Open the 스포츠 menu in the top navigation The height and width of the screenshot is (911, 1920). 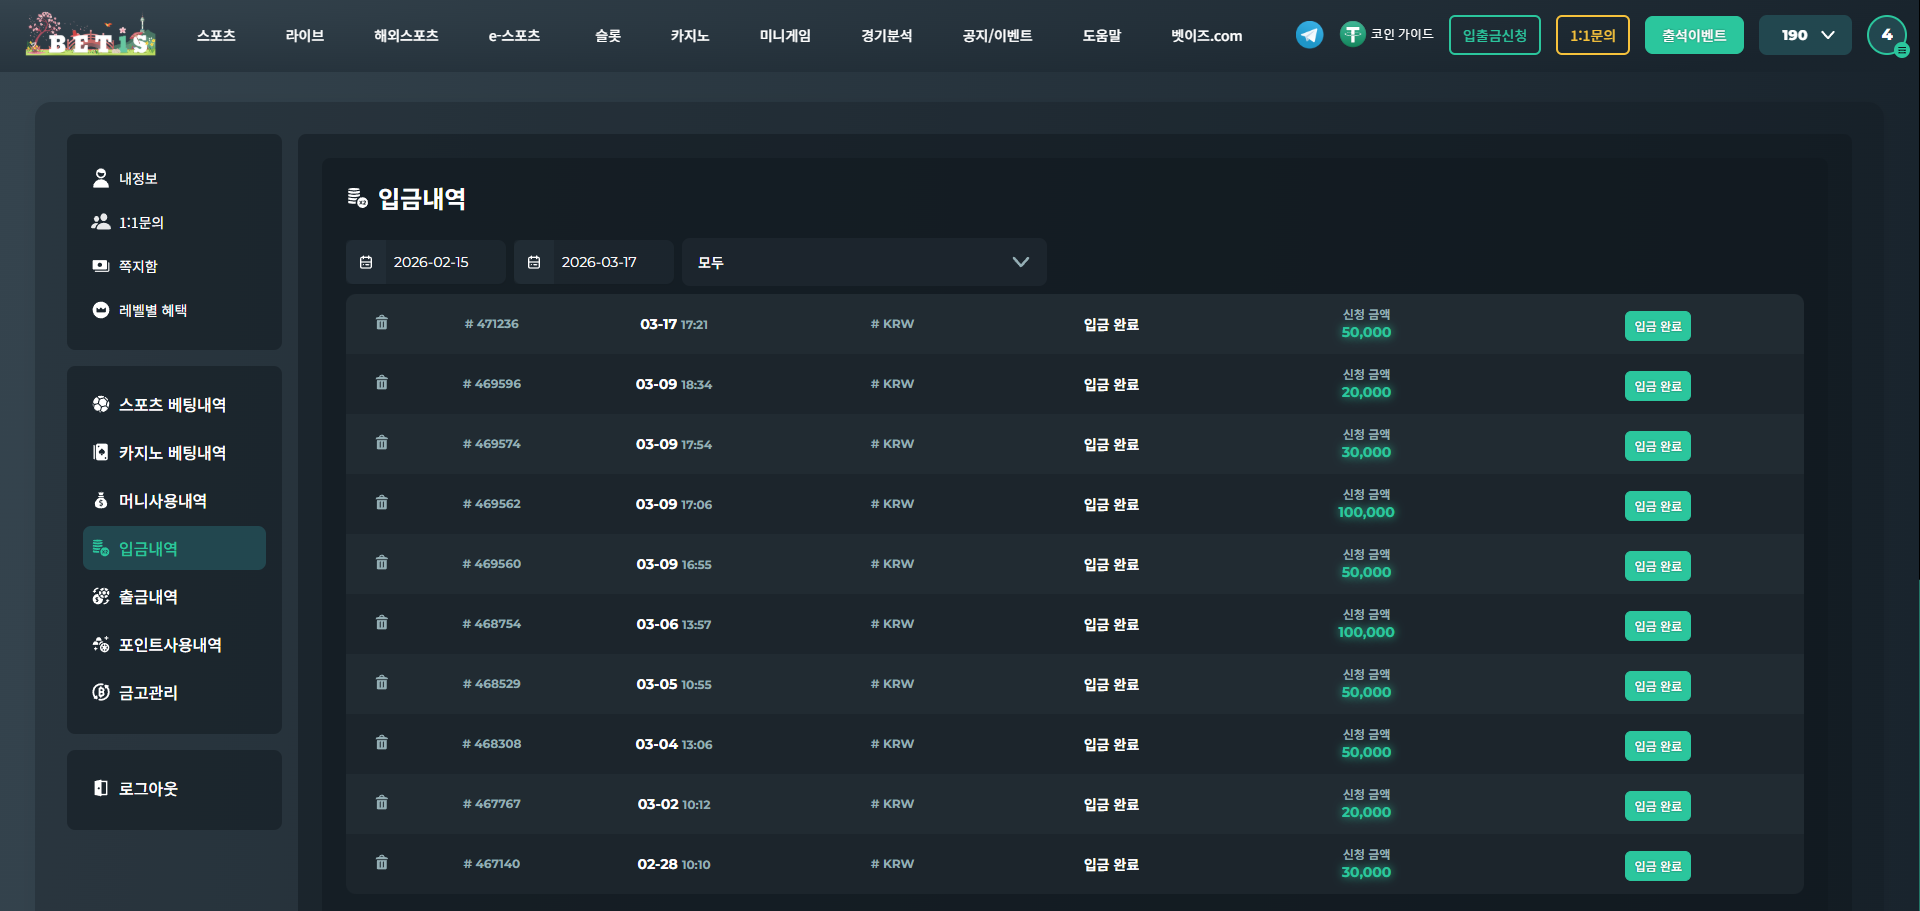click(216, 36)
